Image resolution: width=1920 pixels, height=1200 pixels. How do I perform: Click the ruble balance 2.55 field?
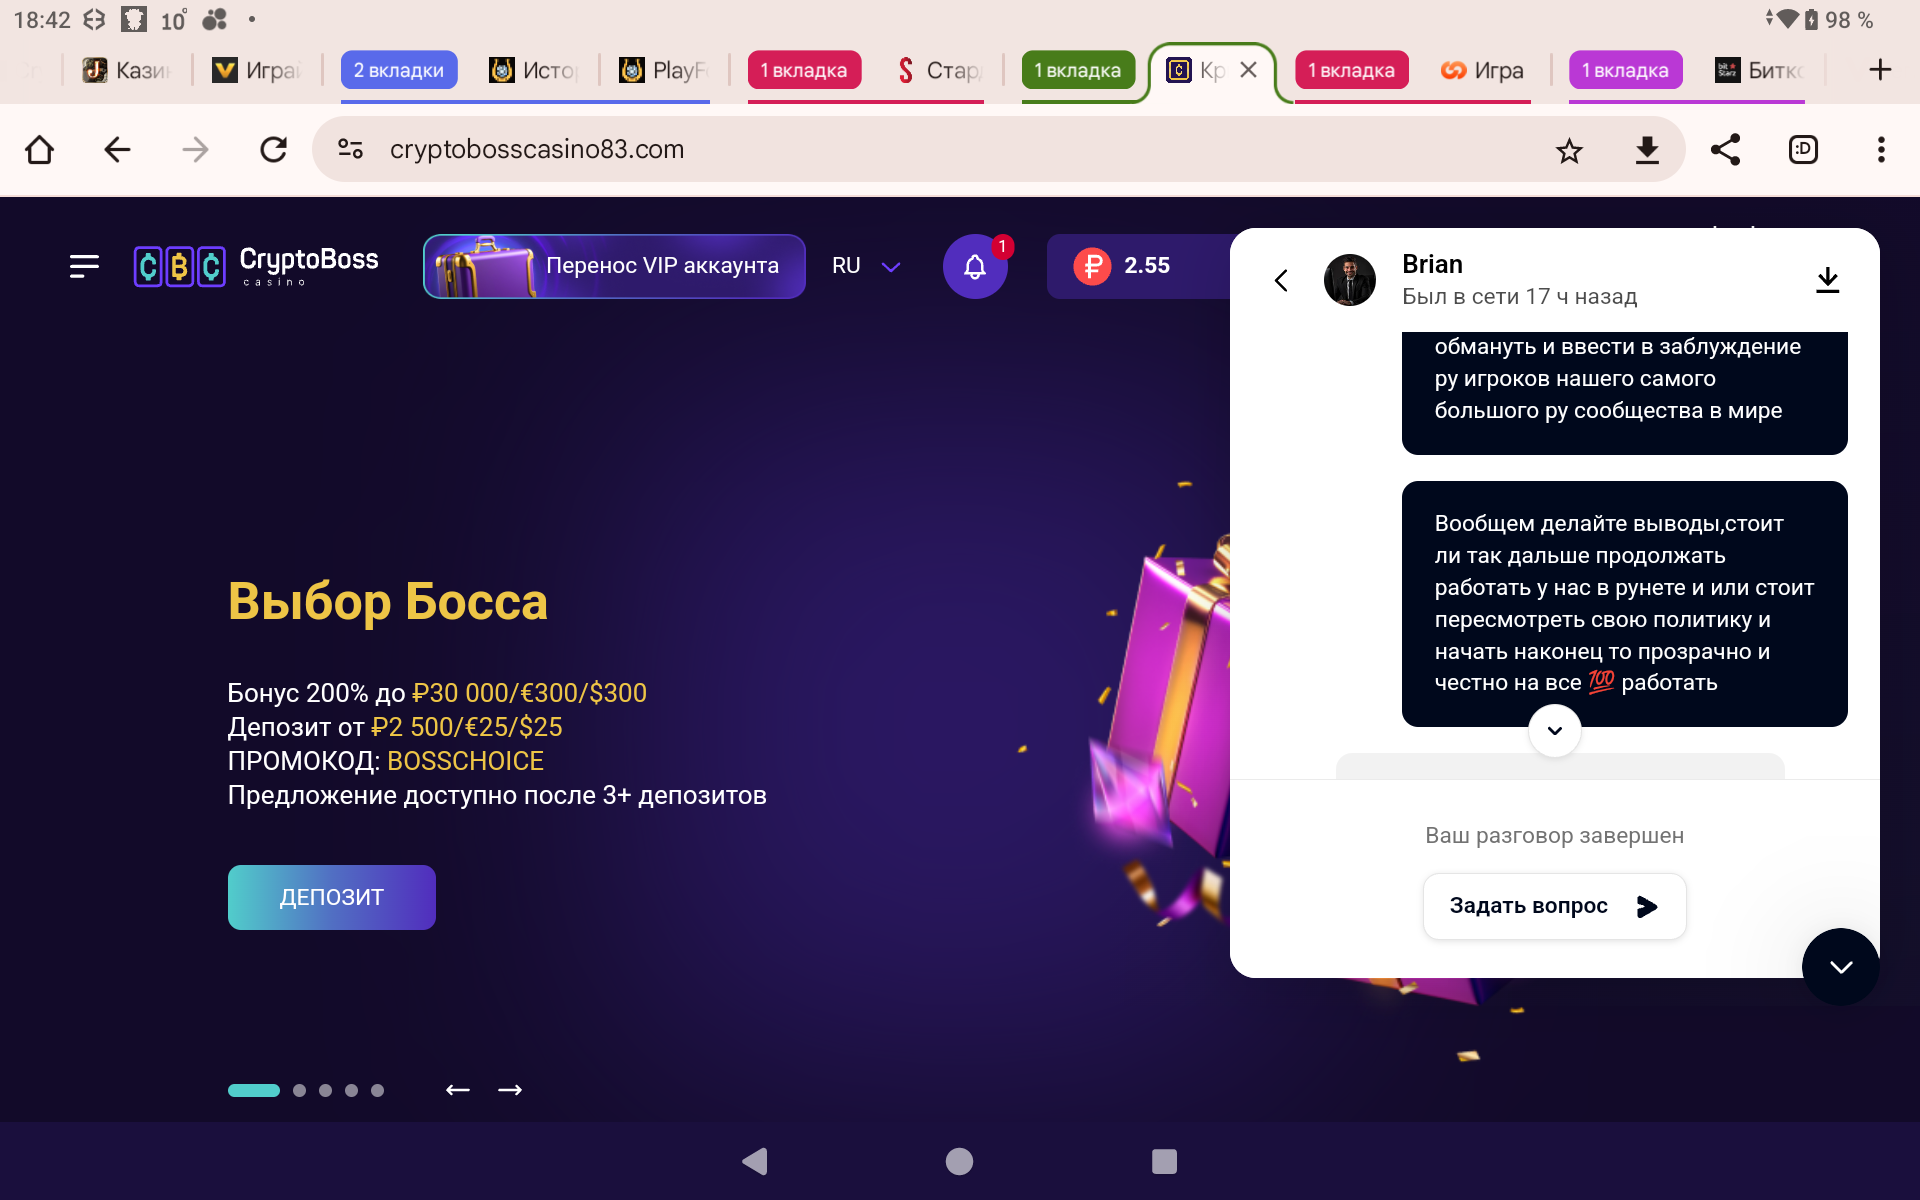pyautogui.click(x=1139, y=266)
